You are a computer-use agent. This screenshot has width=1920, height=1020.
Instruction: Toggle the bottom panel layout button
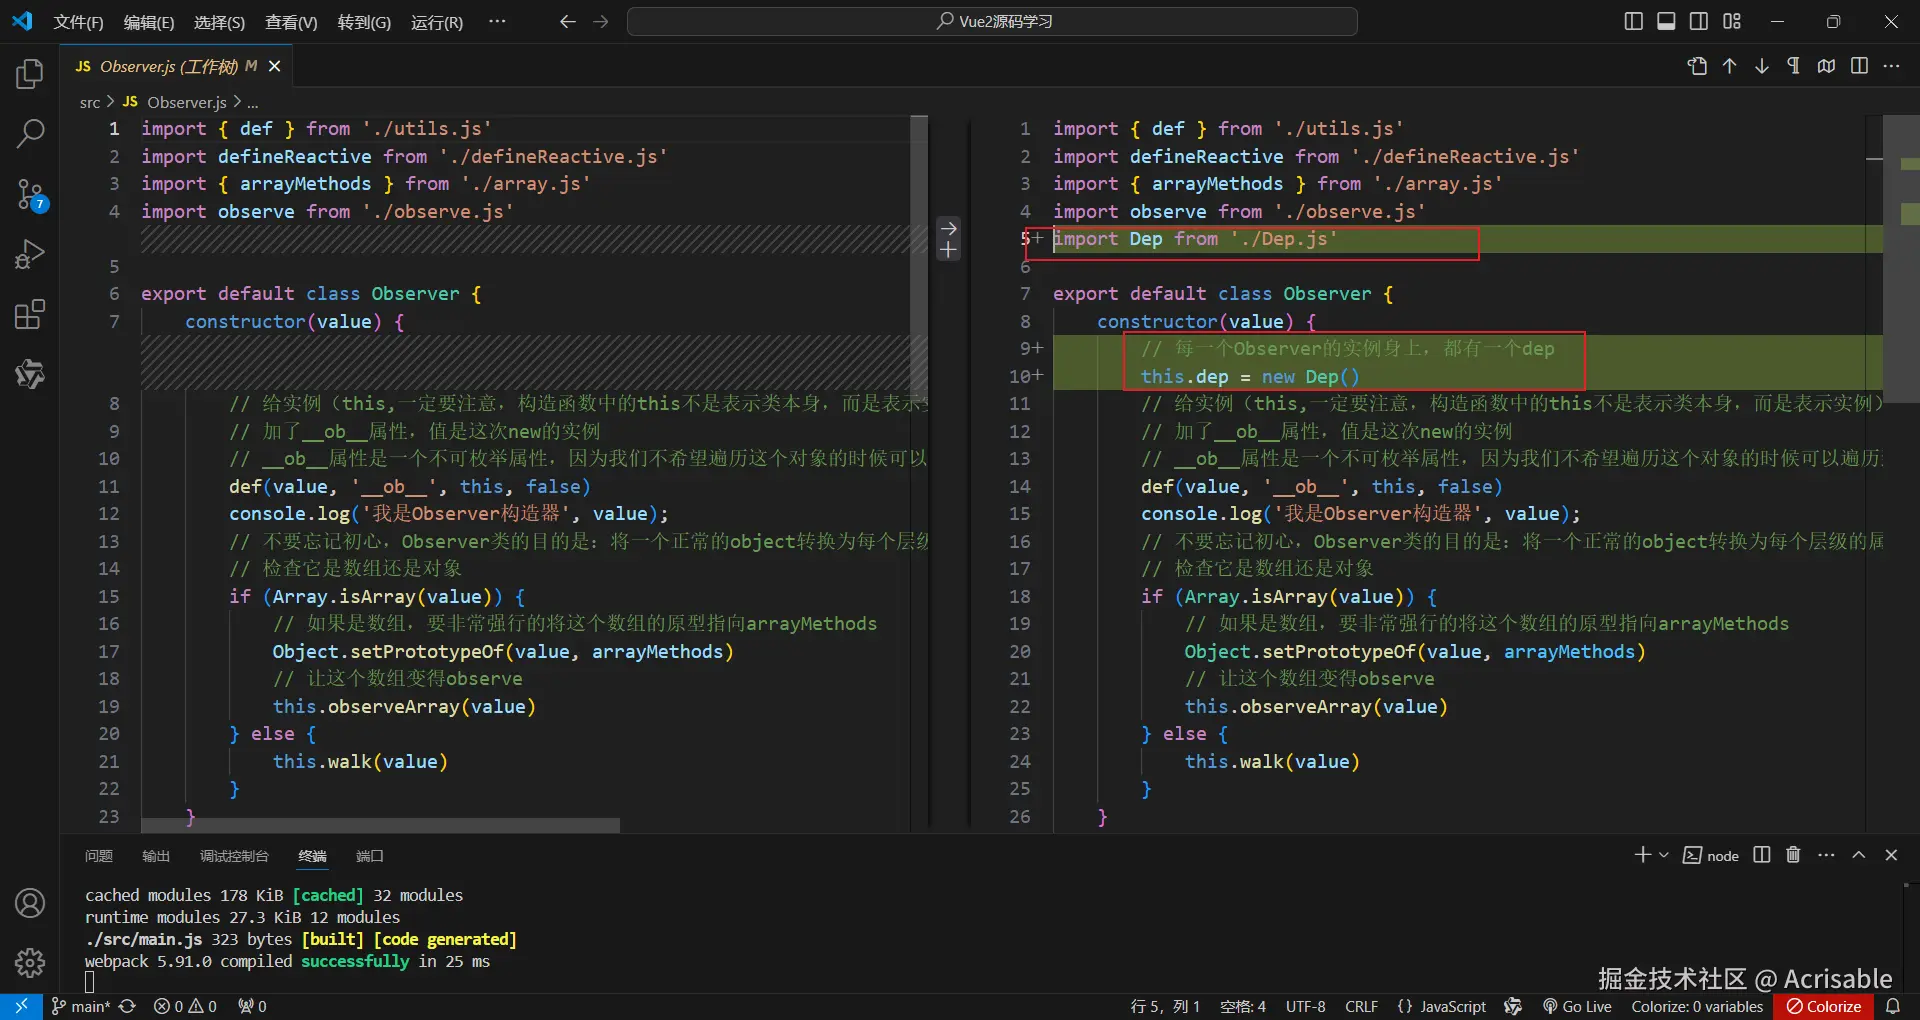[x=1666, y=21]
